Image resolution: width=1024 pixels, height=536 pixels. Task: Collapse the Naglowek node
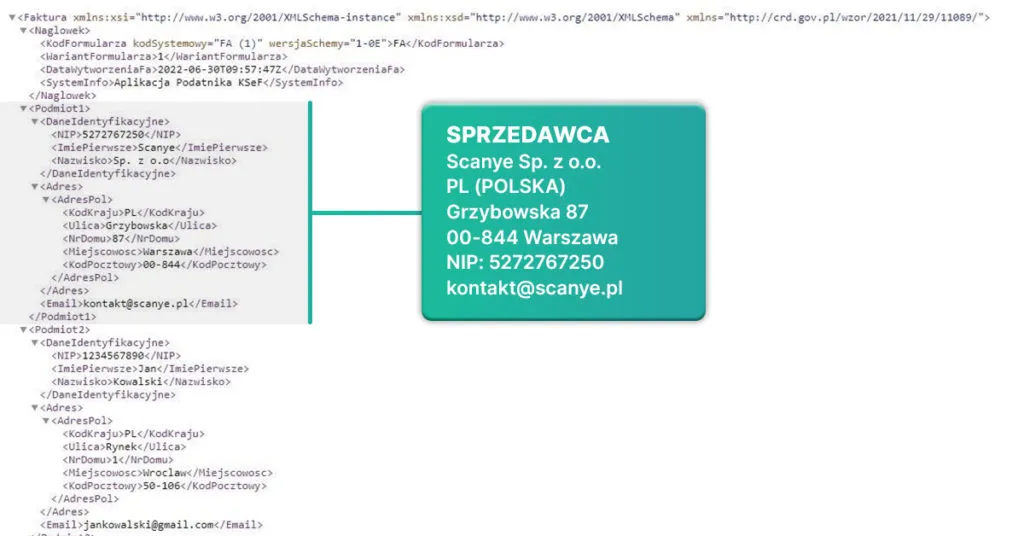(x=24, y=31)
